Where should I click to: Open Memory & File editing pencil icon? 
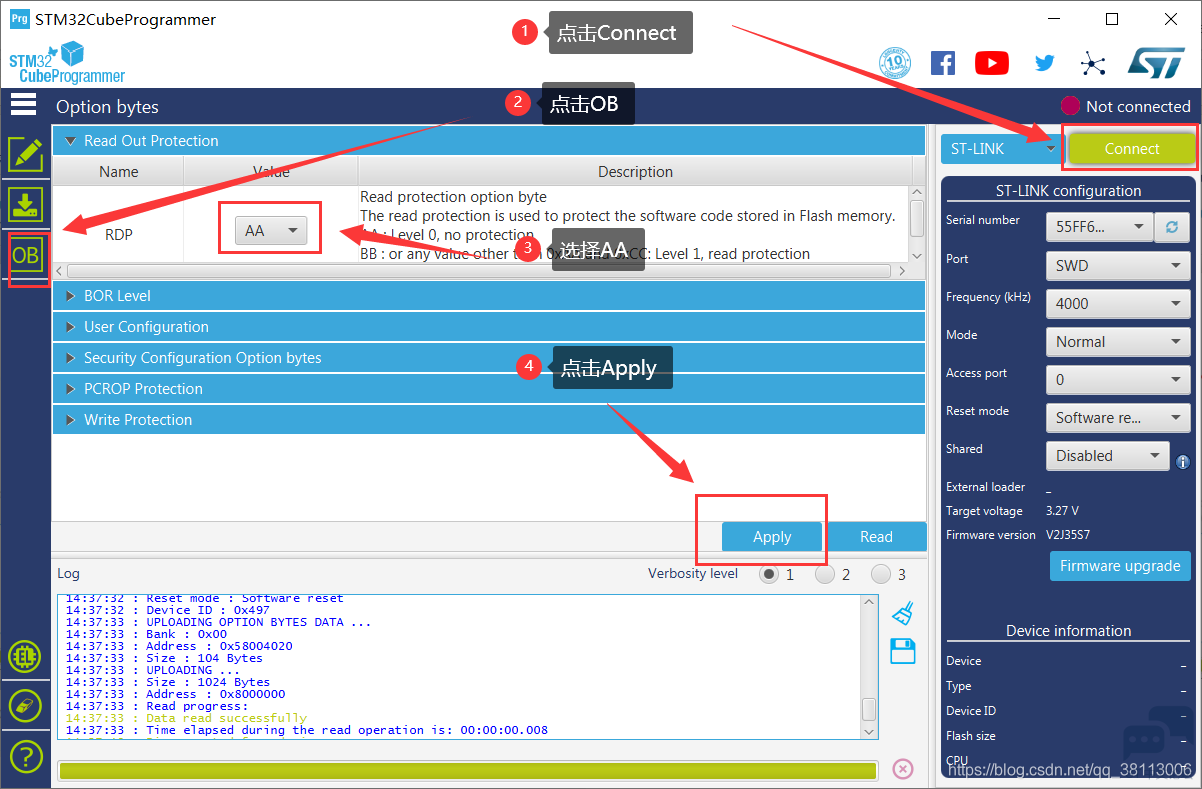tap(25, 153)
